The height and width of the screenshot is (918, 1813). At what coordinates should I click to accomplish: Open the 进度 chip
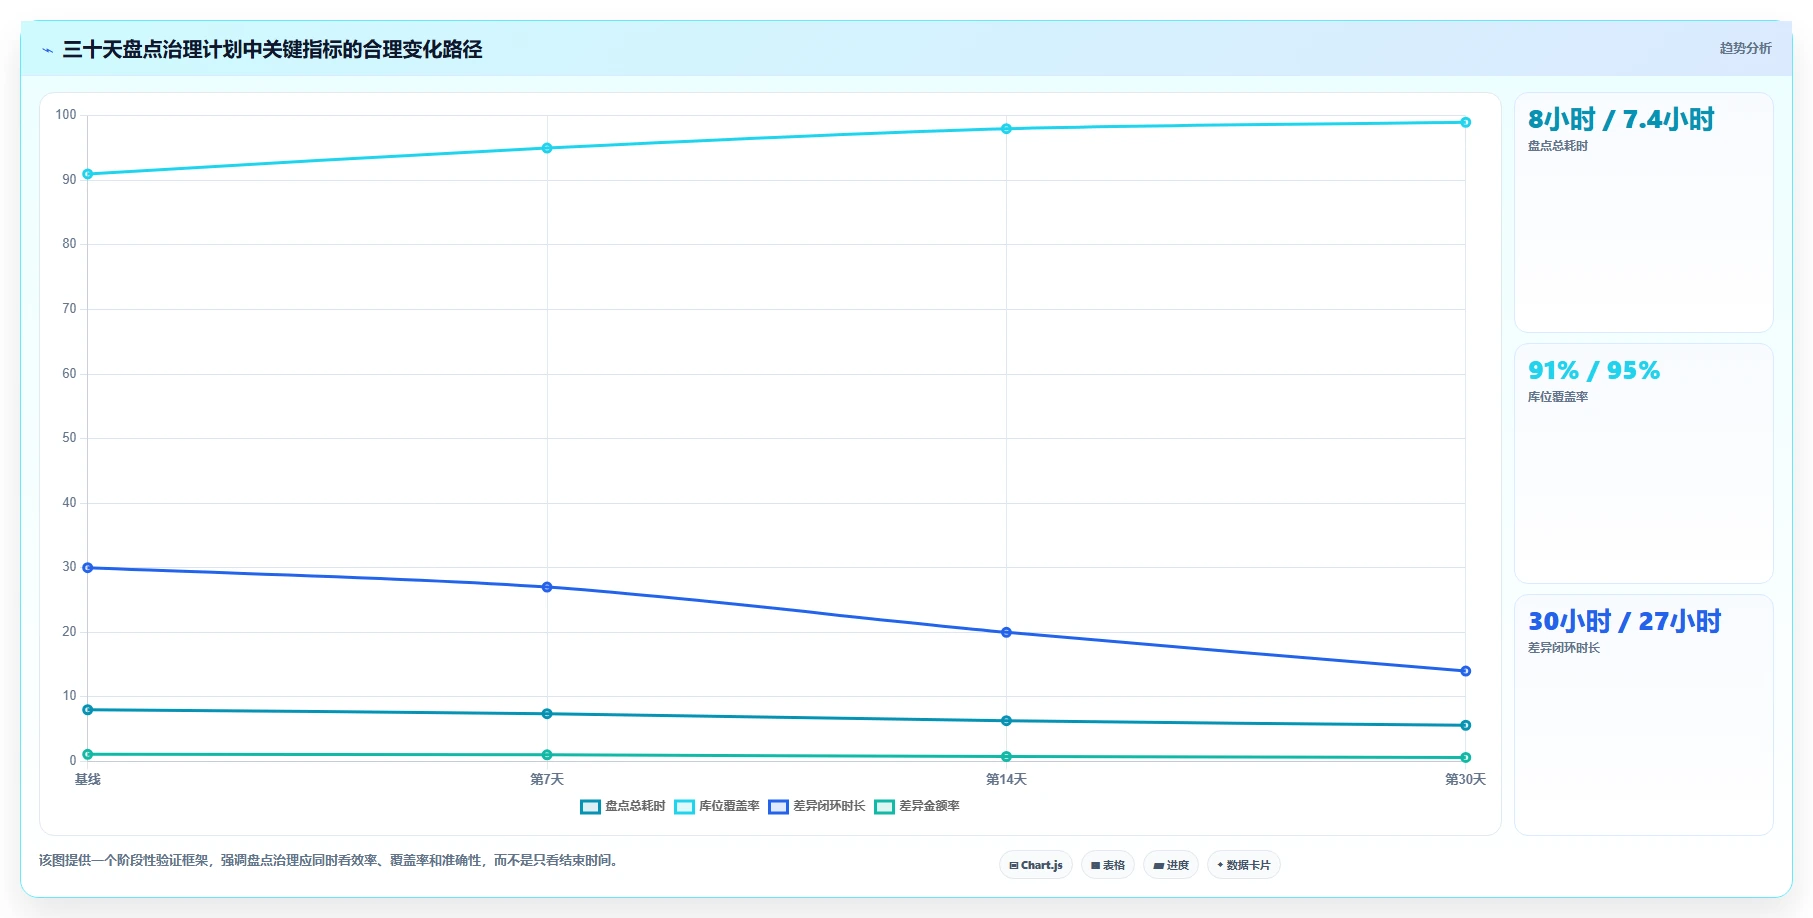[1171, 865]
